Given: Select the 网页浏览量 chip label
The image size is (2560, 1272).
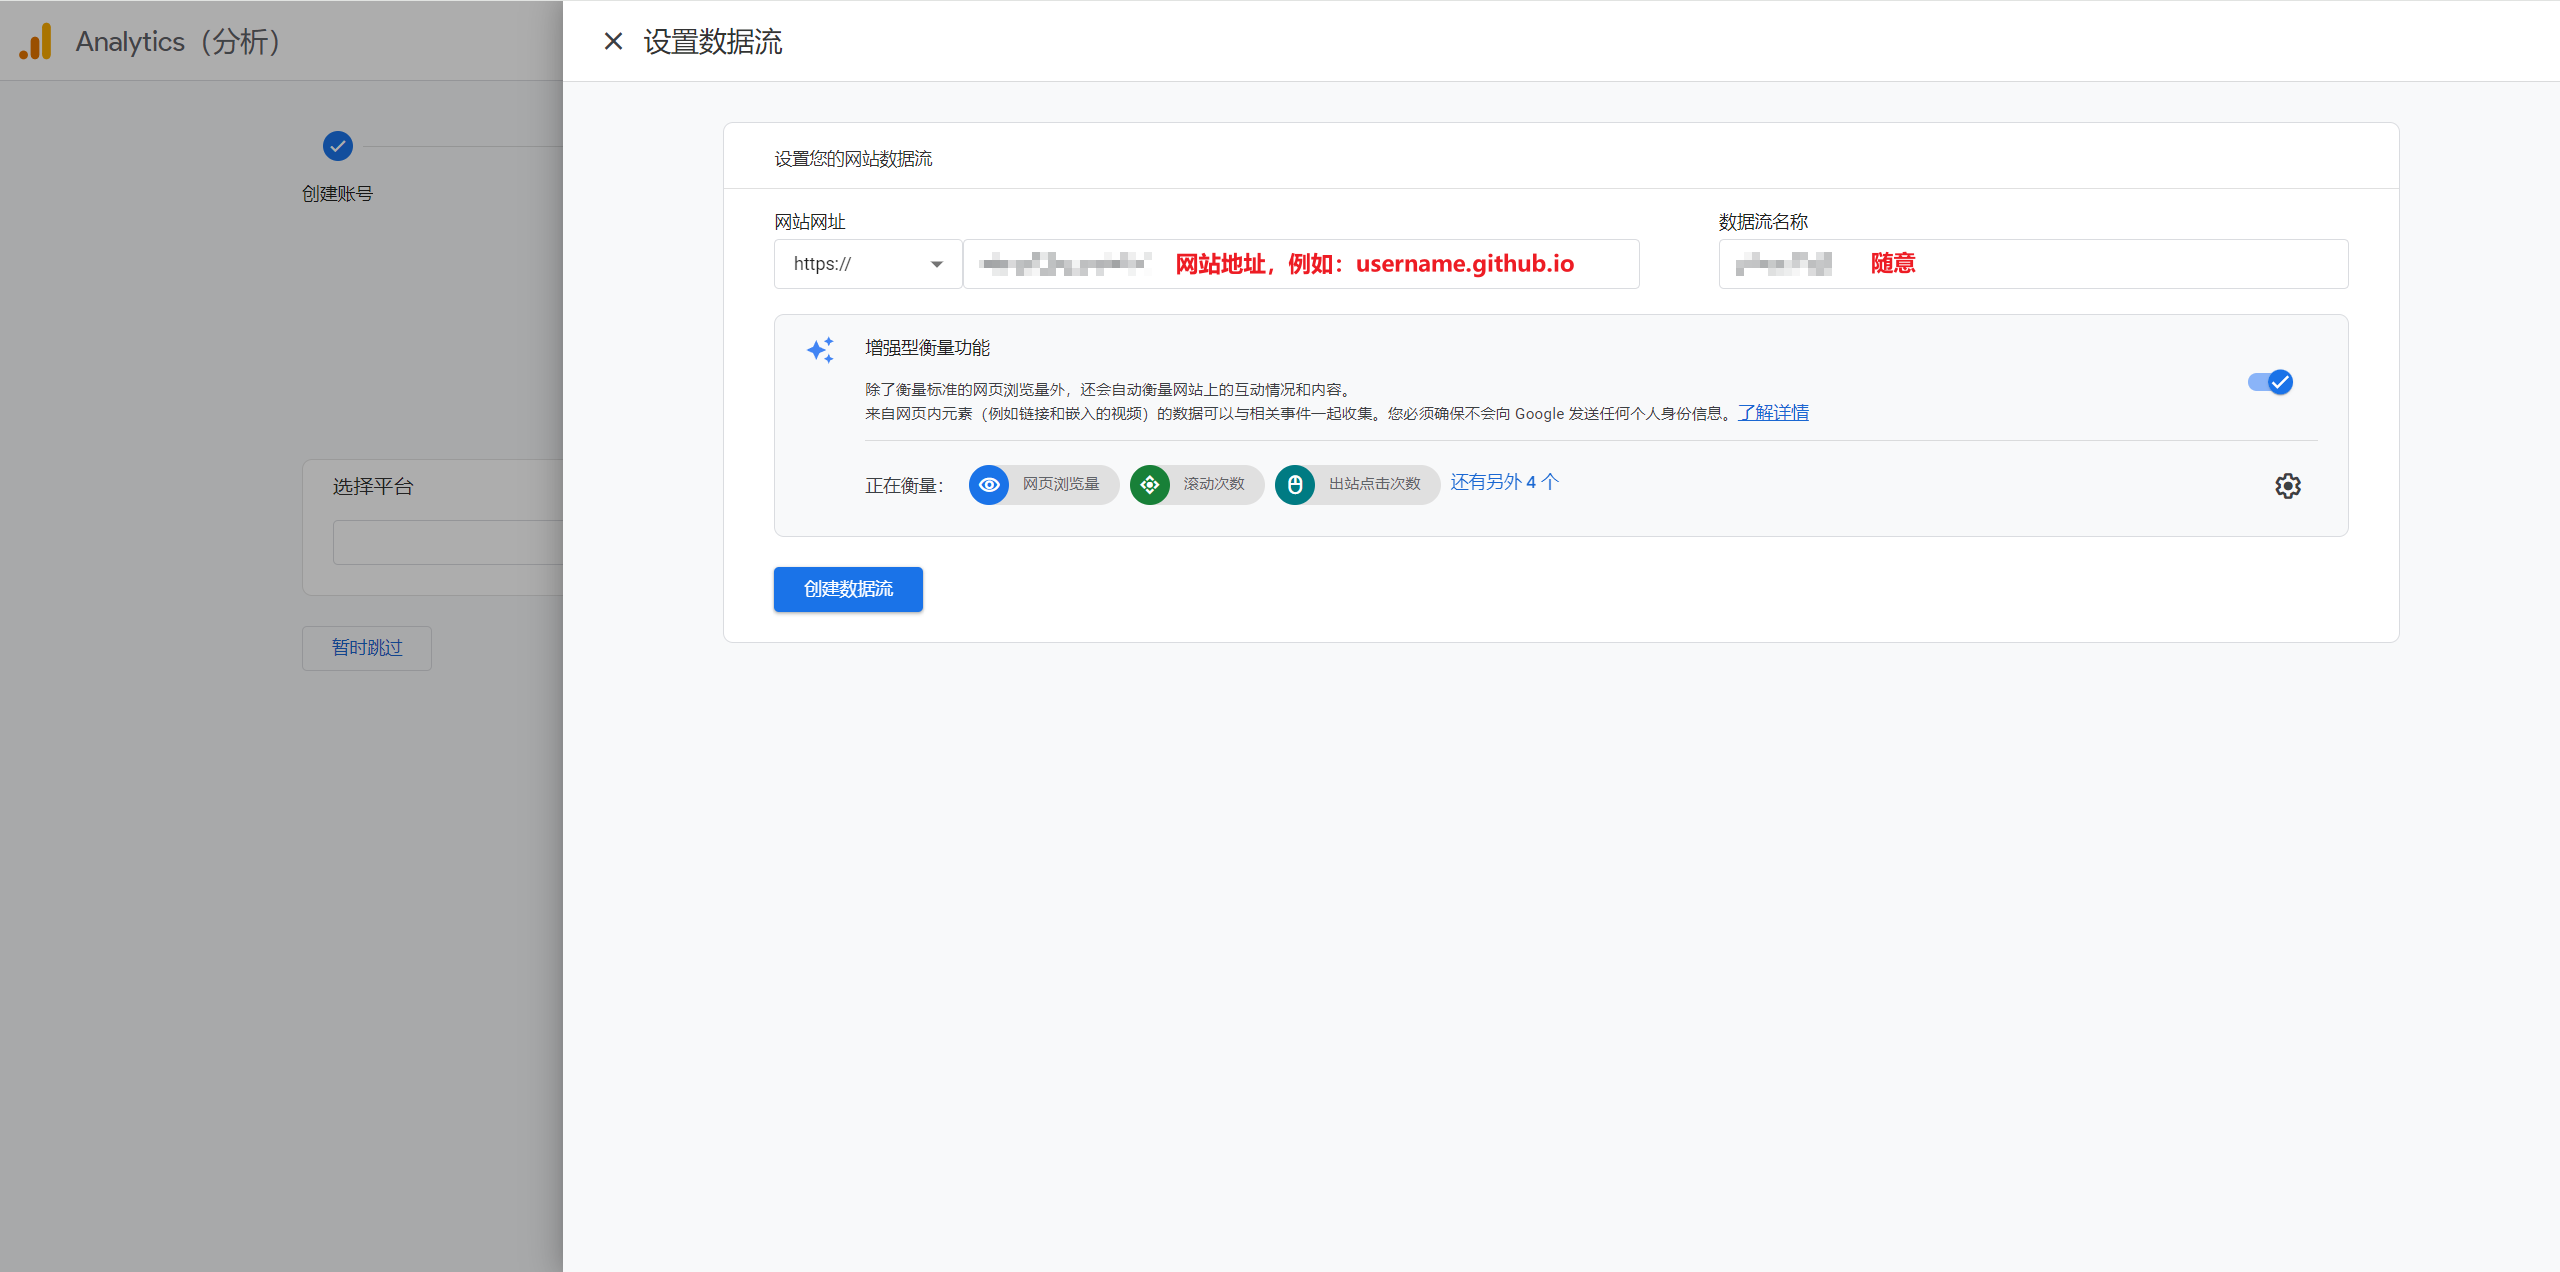Looking at the screenshot, I should coord(1061,485).
